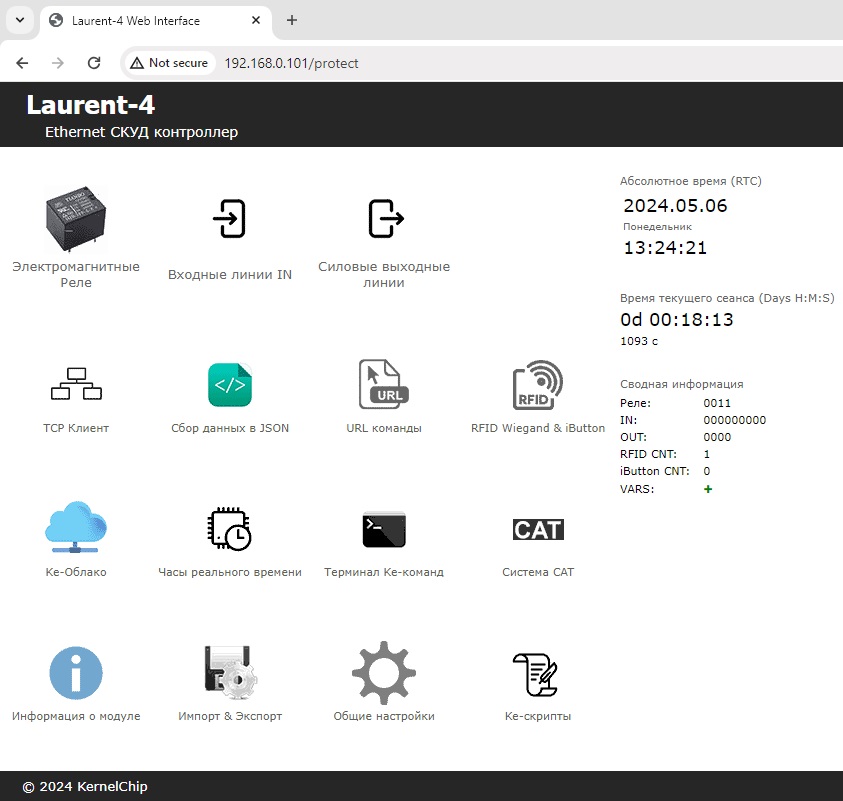Open the JSON data collection icon
The height and width of the screenshot is (801, 843).
pyautogui.click(x=230, y=384)
